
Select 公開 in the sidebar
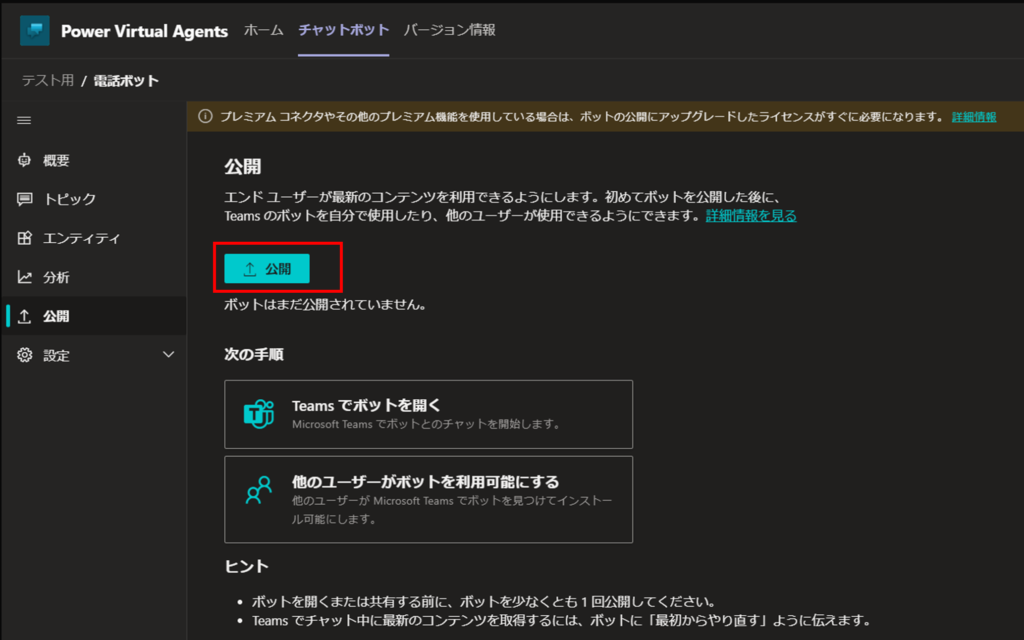94,316
